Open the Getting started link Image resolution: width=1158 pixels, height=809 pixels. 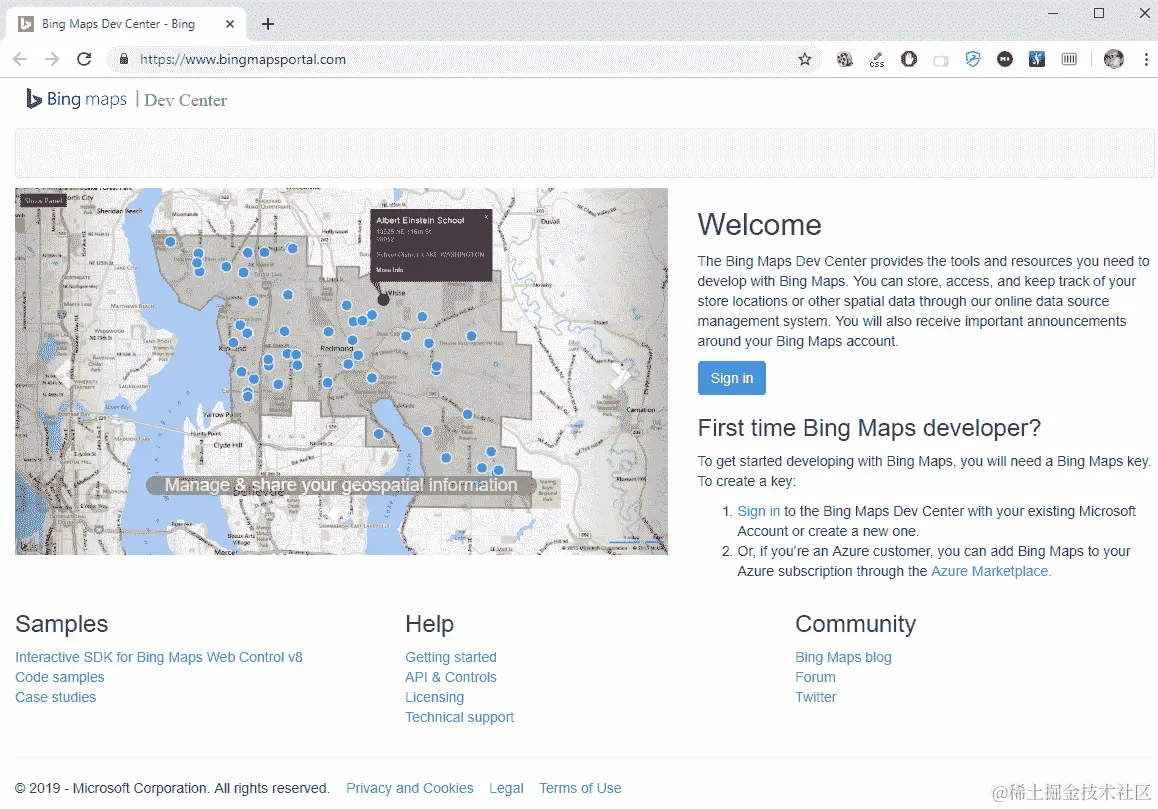click(450, 657)
